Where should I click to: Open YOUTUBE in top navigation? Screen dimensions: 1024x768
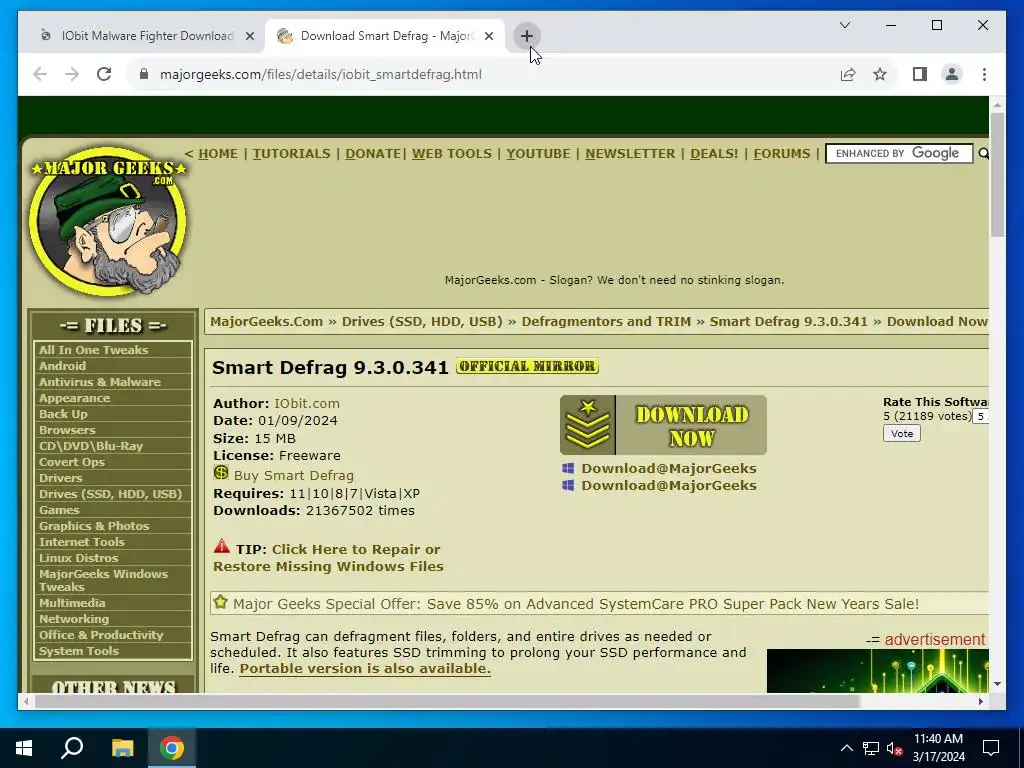538,153
